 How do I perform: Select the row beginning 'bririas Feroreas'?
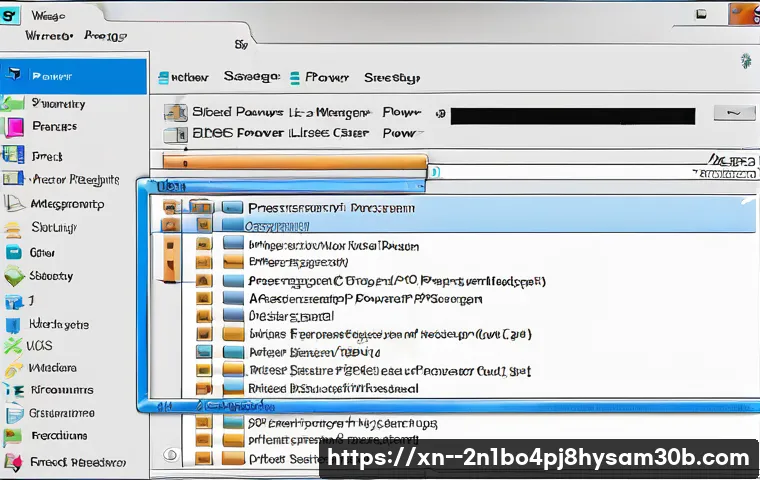point(390,335)
